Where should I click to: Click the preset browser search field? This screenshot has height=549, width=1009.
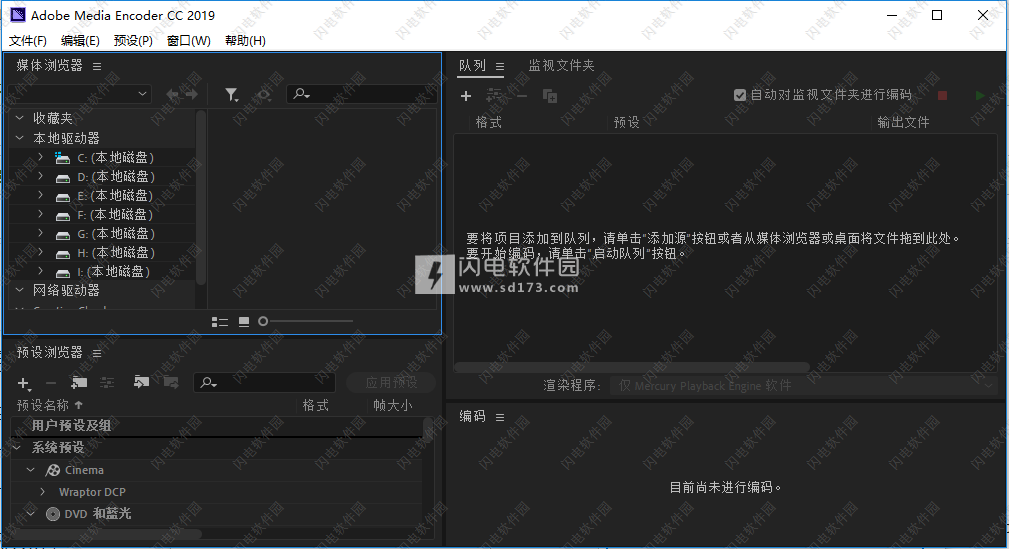click(x=264, y=383)
